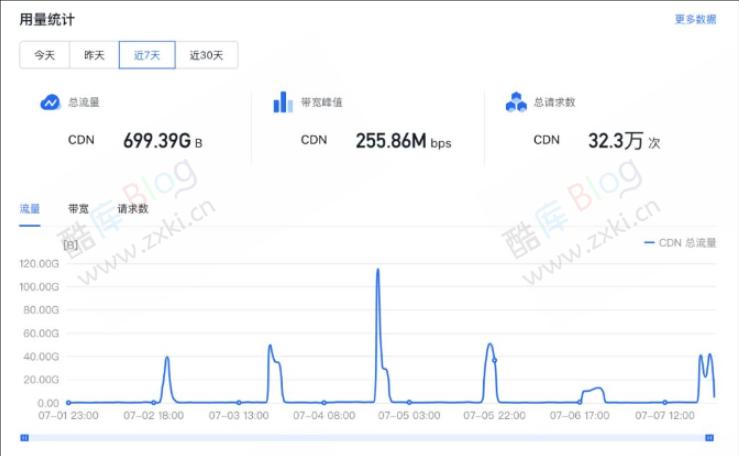
Task: Click the y-axis label 20.00G
Action: (x=41, y=380)
